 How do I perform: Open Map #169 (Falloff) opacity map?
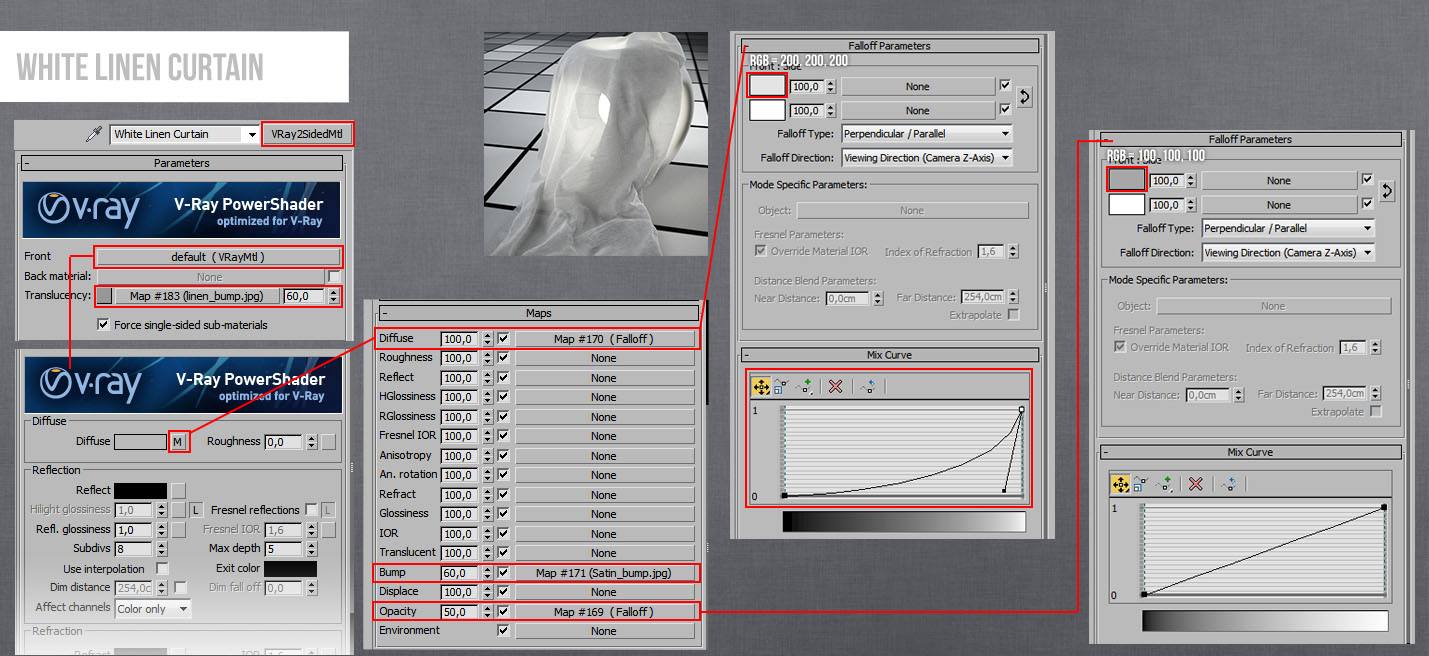pos(604,611)
